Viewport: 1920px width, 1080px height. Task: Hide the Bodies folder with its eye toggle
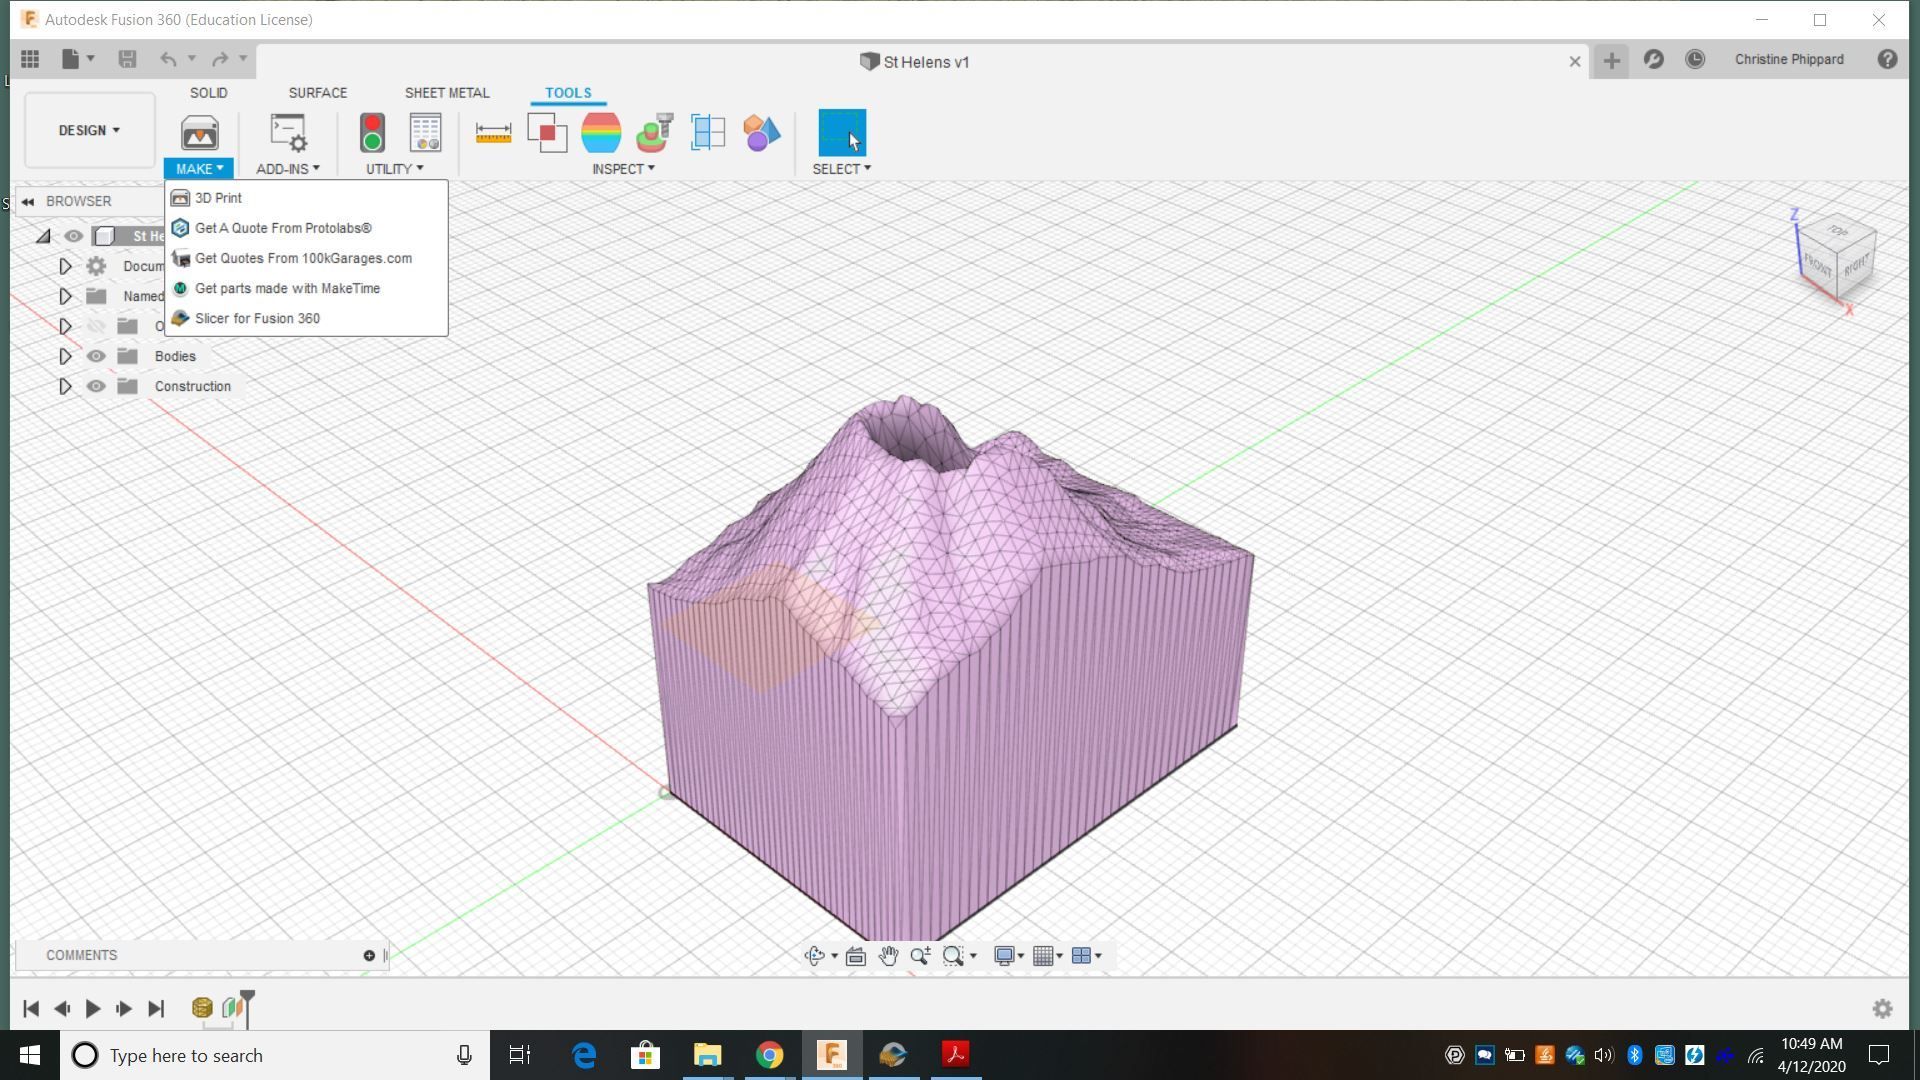click(96, 355)
